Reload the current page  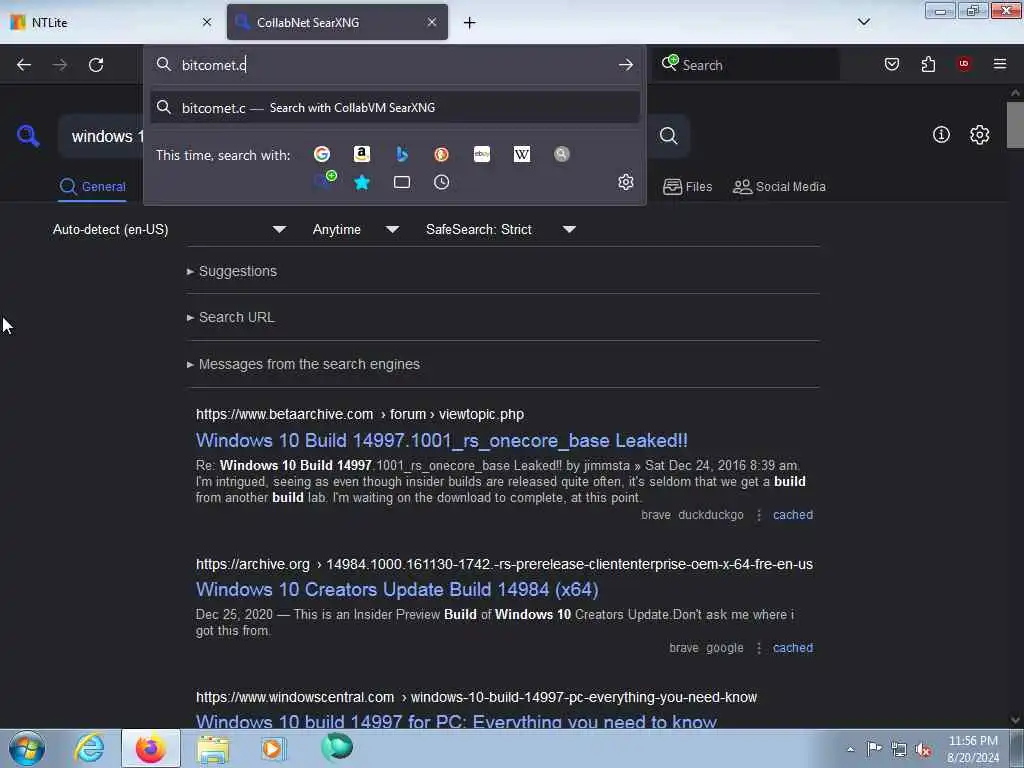click(x=96, y=65)
